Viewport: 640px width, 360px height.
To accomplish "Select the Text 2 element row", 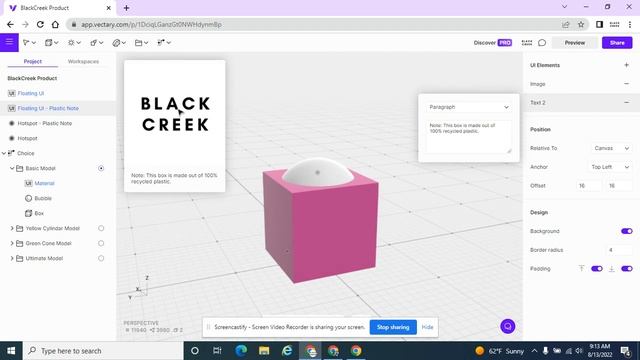I will click(x=581, y=102).
